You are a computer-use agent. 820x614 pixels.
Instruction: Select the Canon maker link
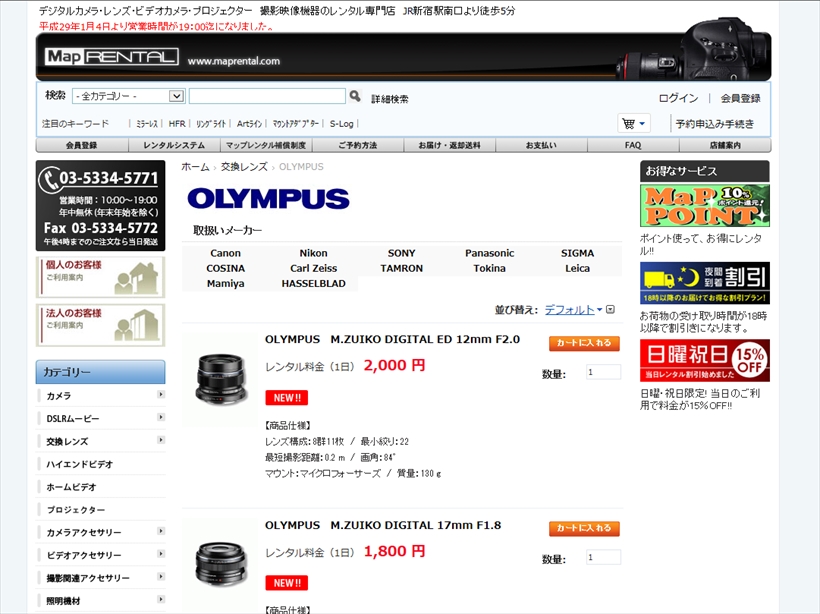[225, 253]
